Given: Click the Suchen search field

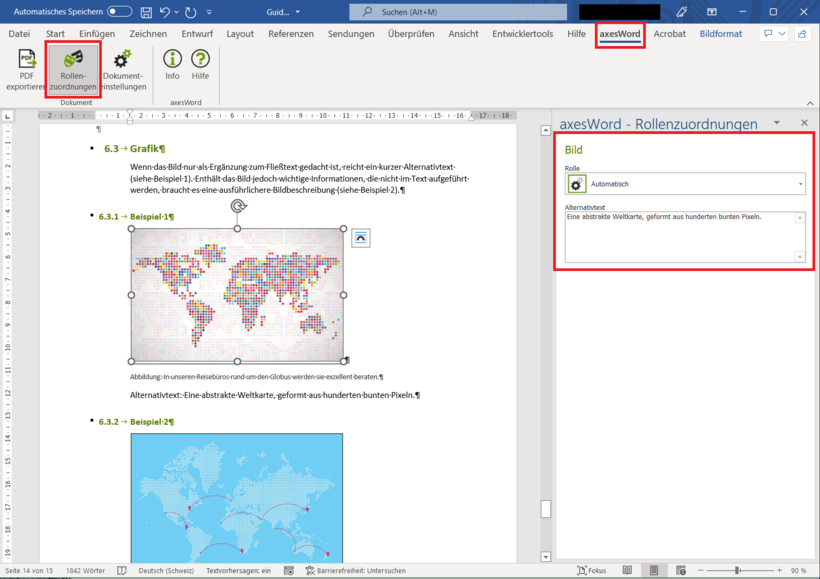Looking at the screenshot, I should 458,12.
